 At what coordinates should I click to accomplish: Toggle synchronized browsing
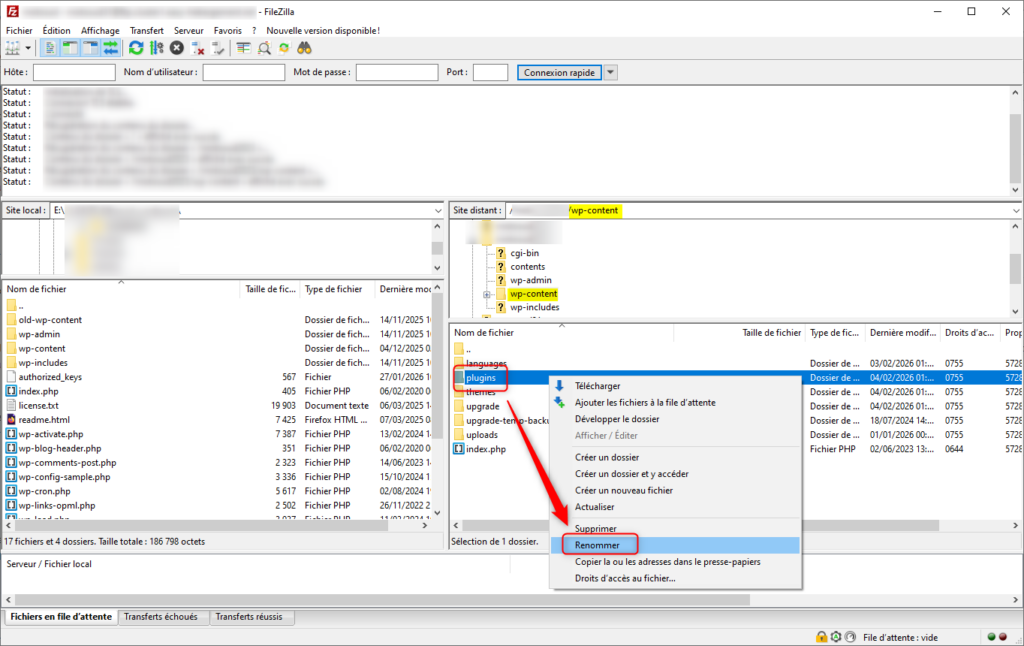[x=284, y=48]
